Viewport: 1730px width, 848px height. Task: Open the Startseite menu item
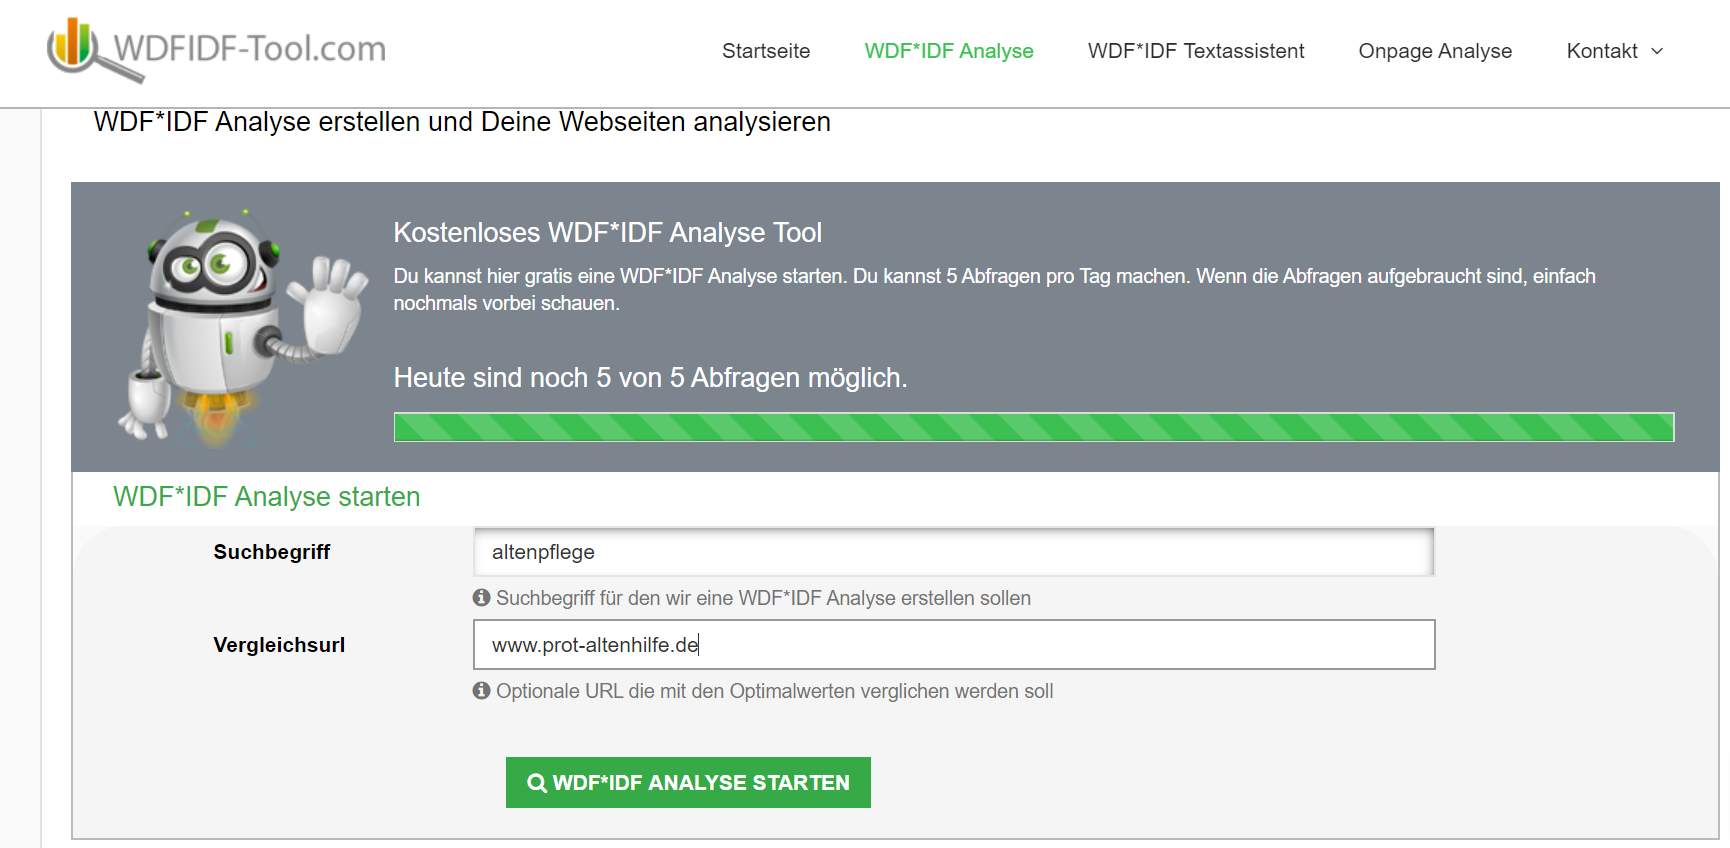pos(766,51)
